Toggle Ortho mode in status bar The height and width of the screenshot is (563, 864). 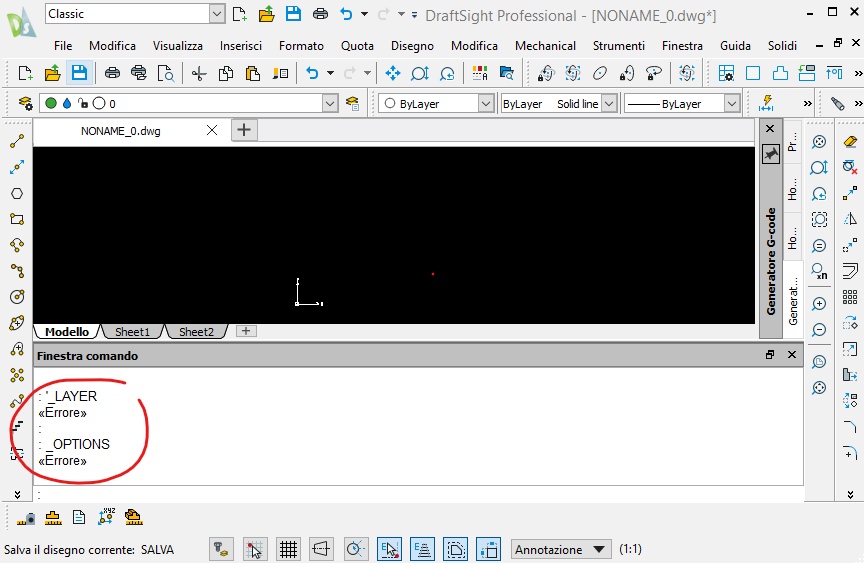pyautogui.click(x=322, y=549)
